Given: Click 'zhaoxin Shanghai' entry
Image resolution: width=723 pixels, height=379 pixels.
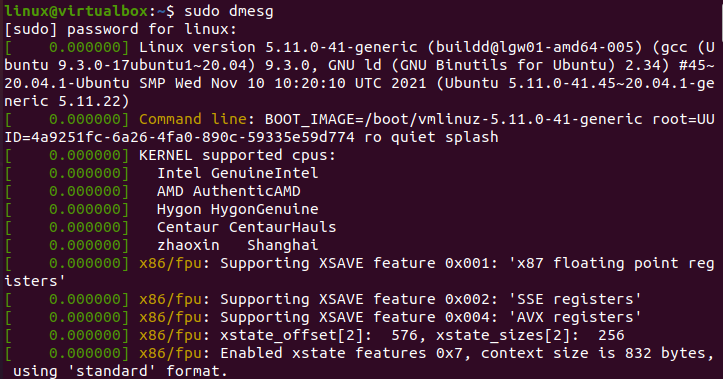Looking at the screenshot, I should (237, 245).
